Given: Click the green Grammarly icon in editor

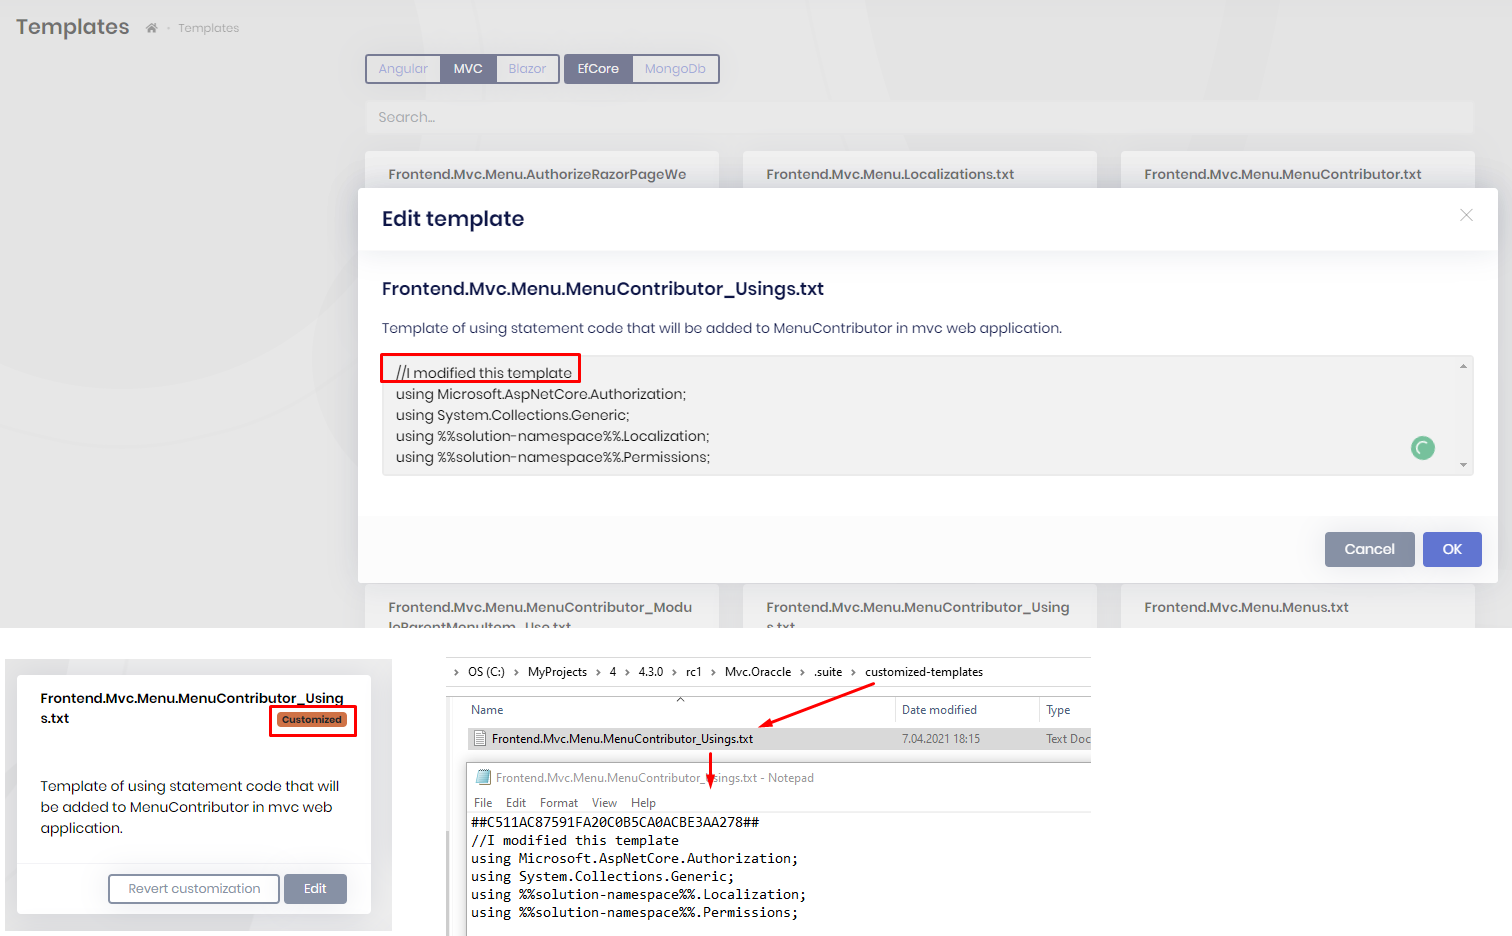Looking at the screenshot, I should 1422,448.
